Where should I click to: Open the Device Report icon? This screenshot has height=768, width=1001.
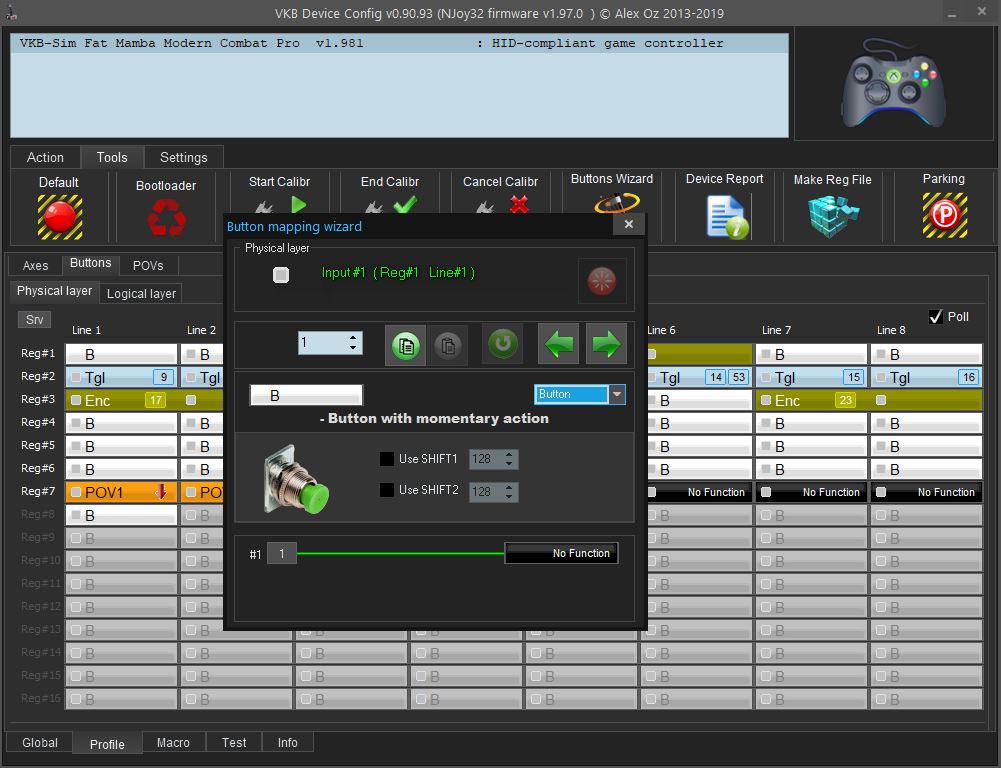pyautogui.click(x=726, y=217)
